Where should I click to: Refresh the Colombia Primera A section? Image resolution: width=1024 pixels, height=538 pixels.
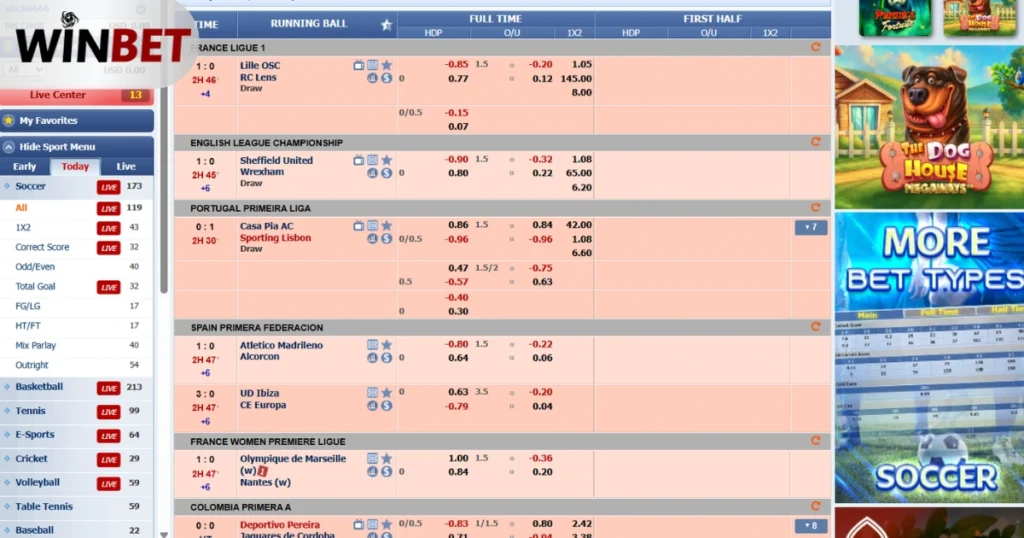[816, 506]
